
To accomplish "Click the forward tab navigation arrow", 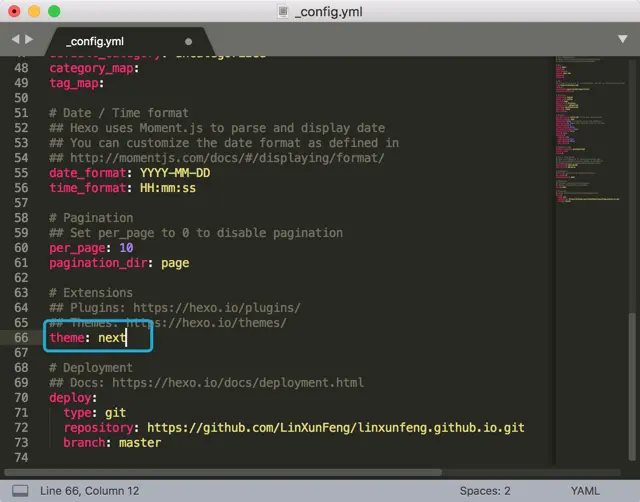I will pos(29,39).
